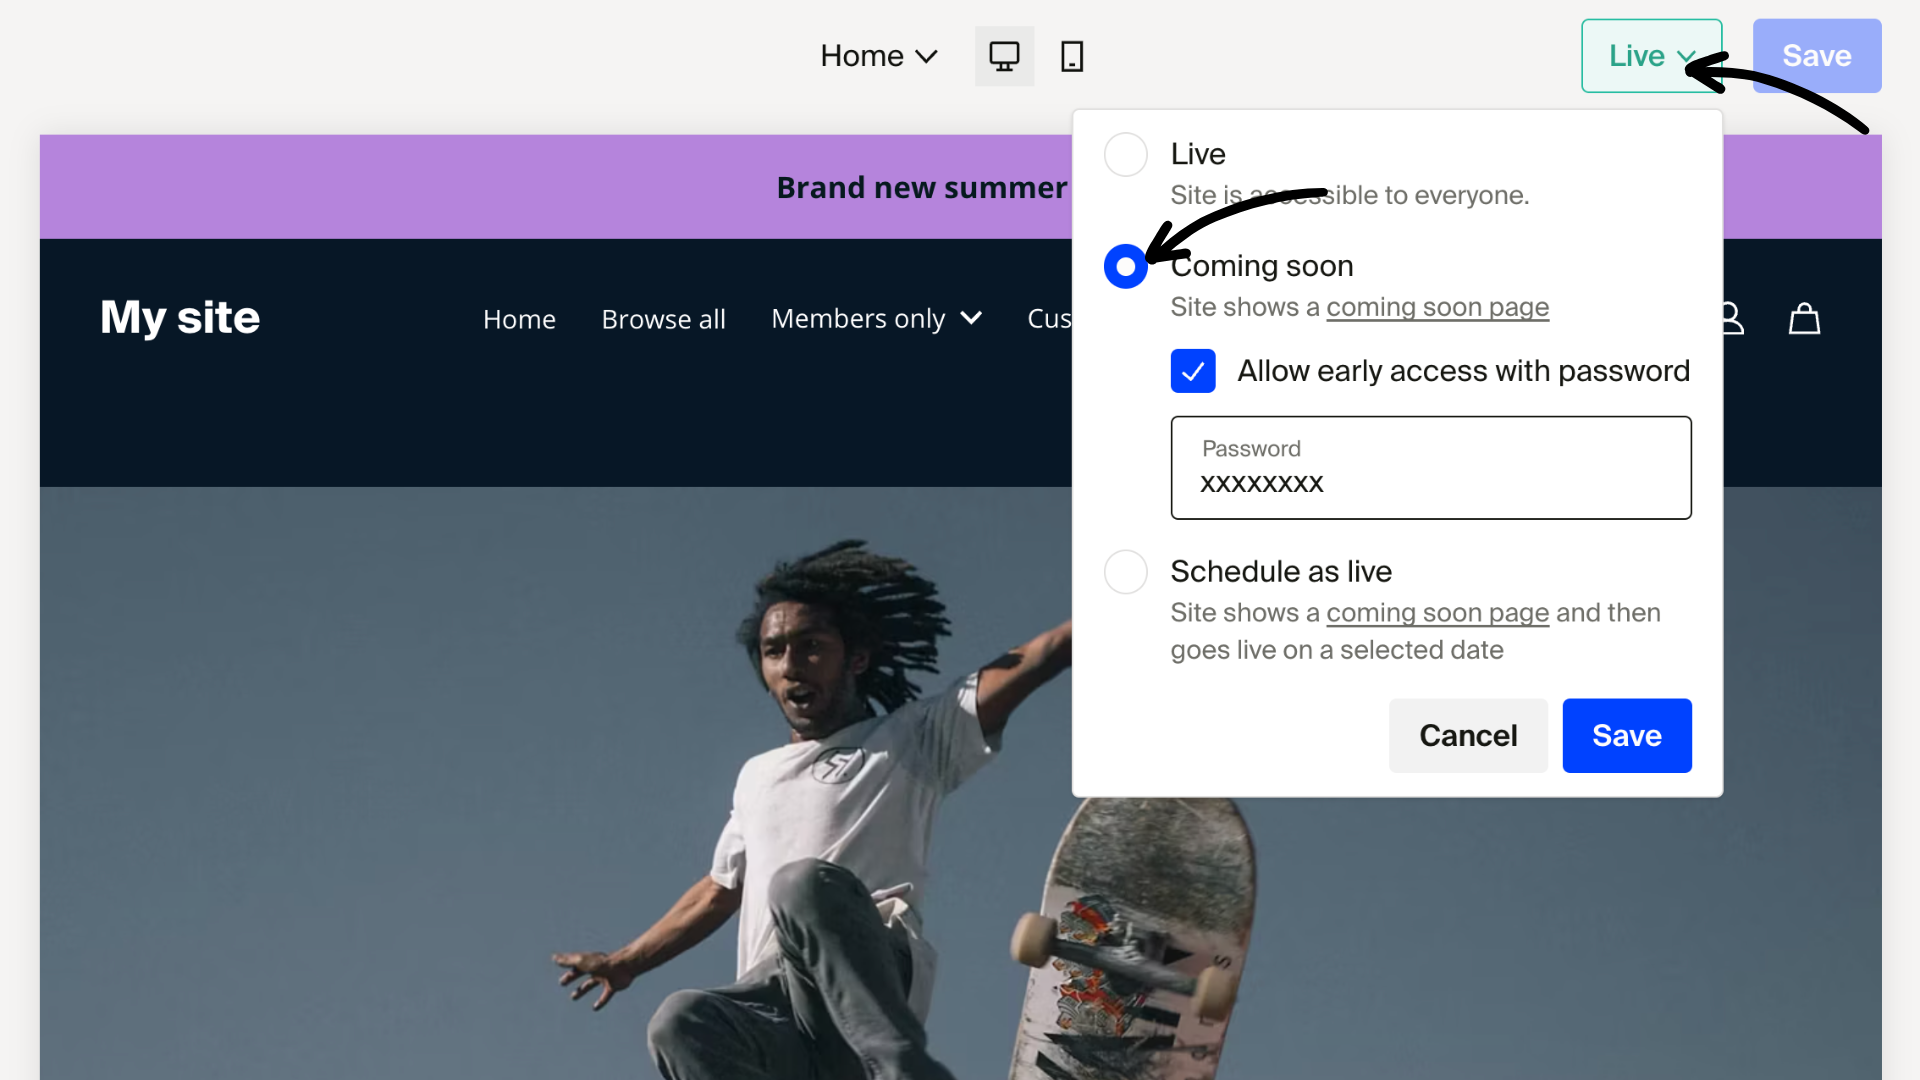The image size is (1920, 1080).
Task: Click the top-right Save button
Action: point(1816,55)
